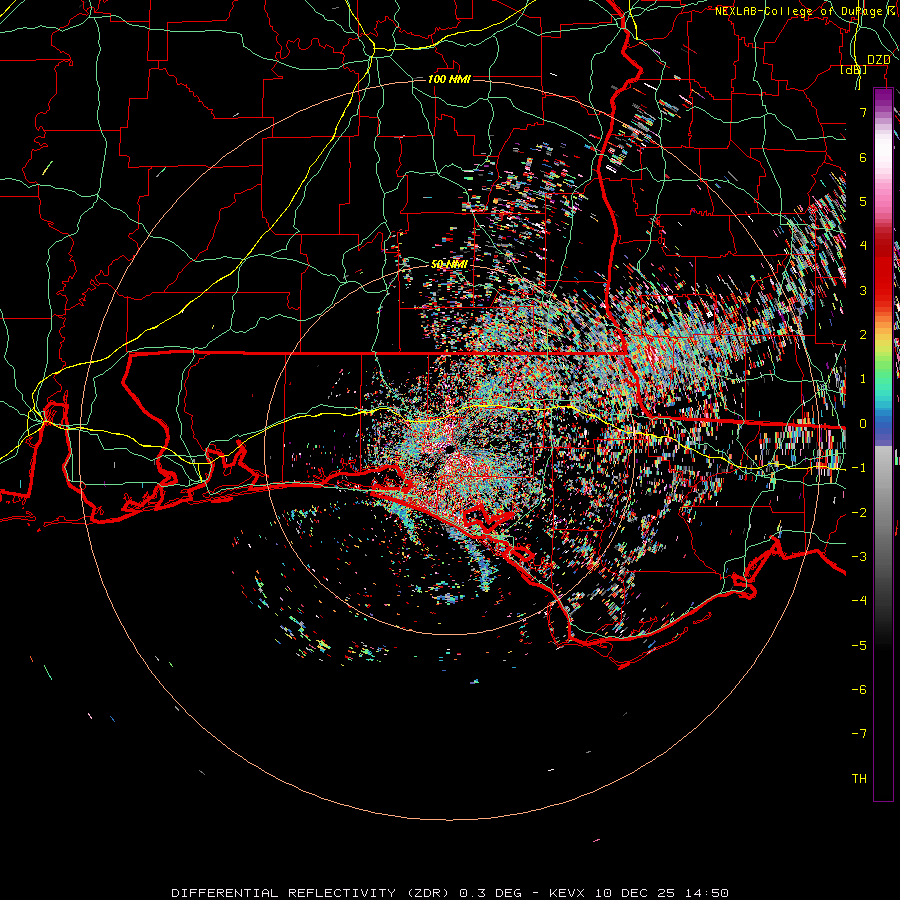Click the -1 value on color scale
Viewport: 900px width, 900px height.
(859, 468)
